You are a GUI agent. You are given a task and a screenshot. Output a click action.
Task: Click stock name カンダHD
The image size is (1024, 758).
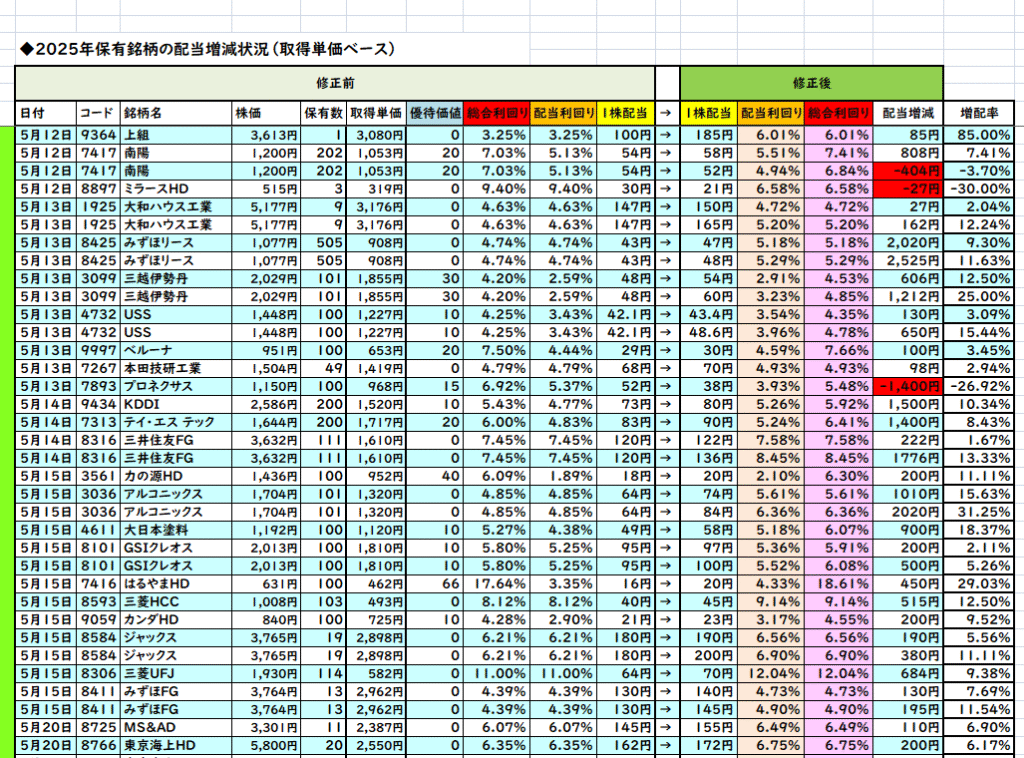click(176, 620)
